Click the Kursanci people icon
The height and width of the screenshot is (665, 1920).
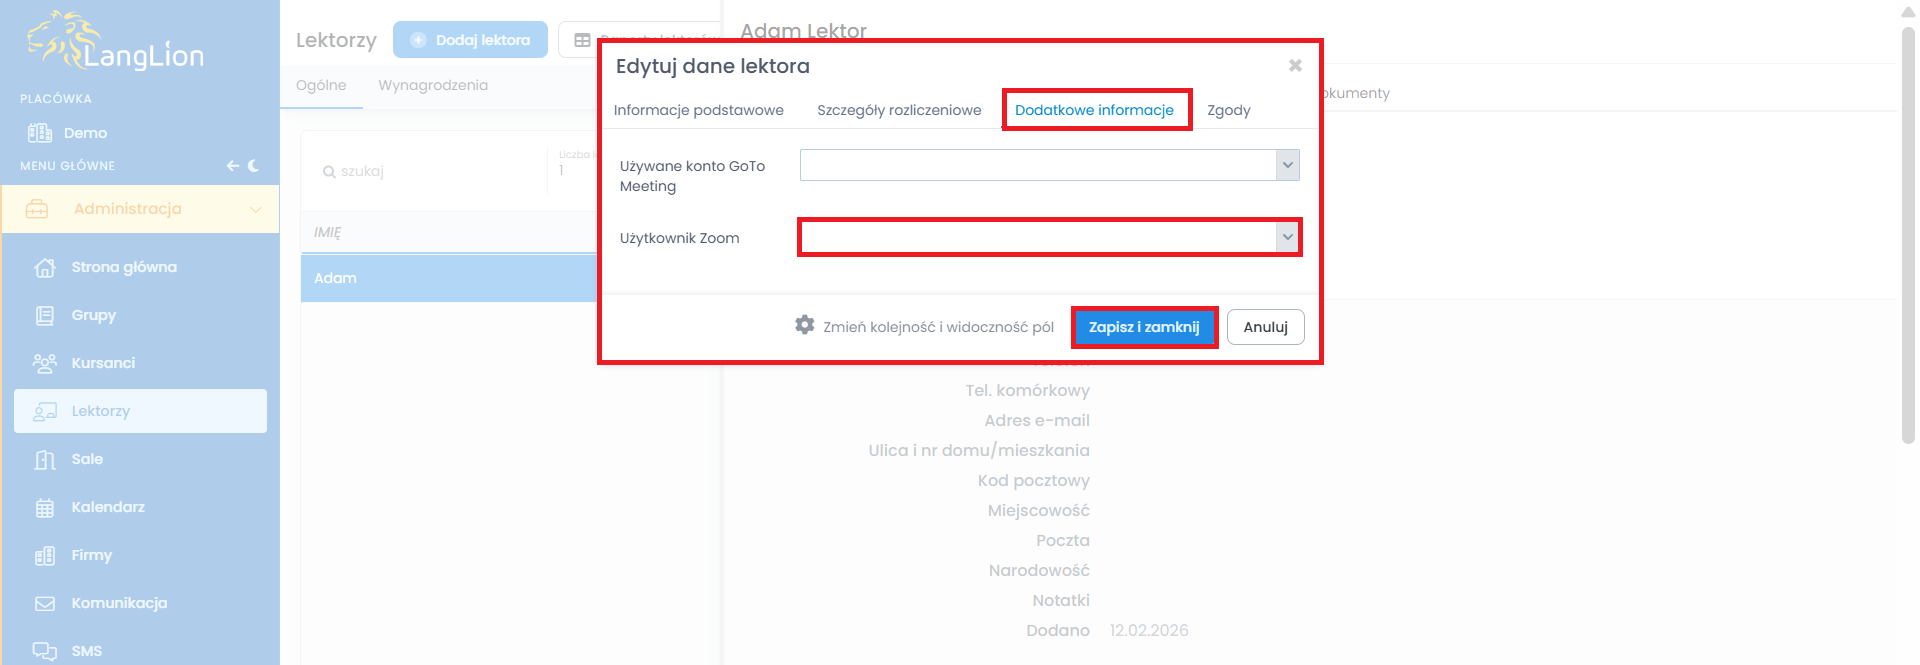pos(45,364)
